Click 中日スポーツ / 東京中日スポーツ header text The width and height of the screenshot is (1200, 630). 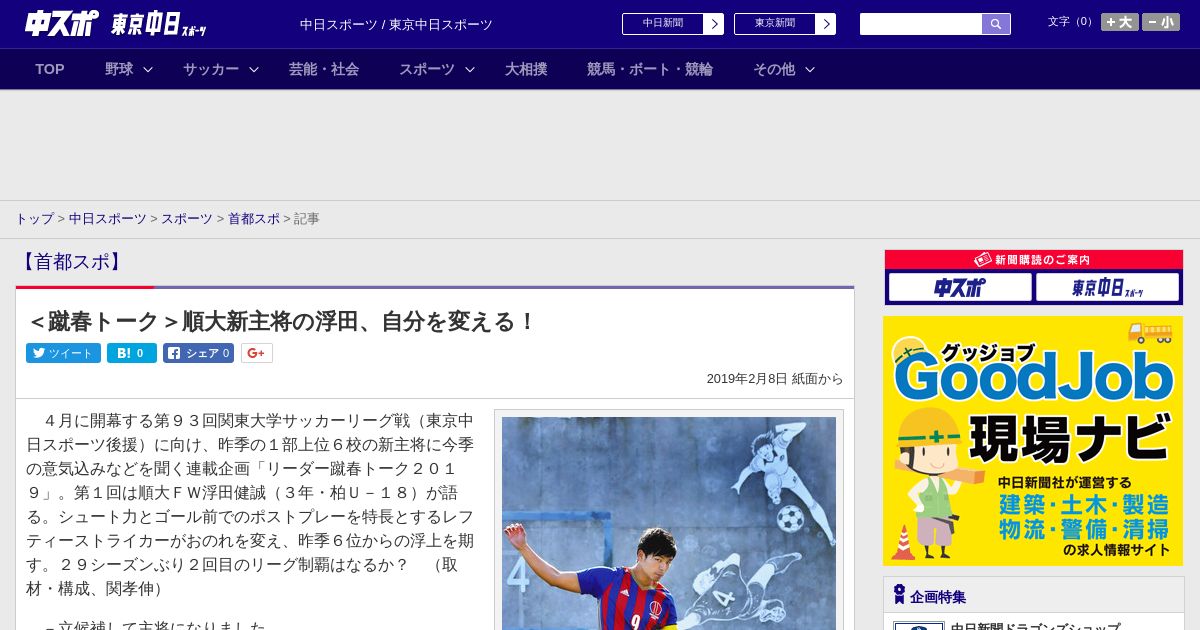coord(396,25)
